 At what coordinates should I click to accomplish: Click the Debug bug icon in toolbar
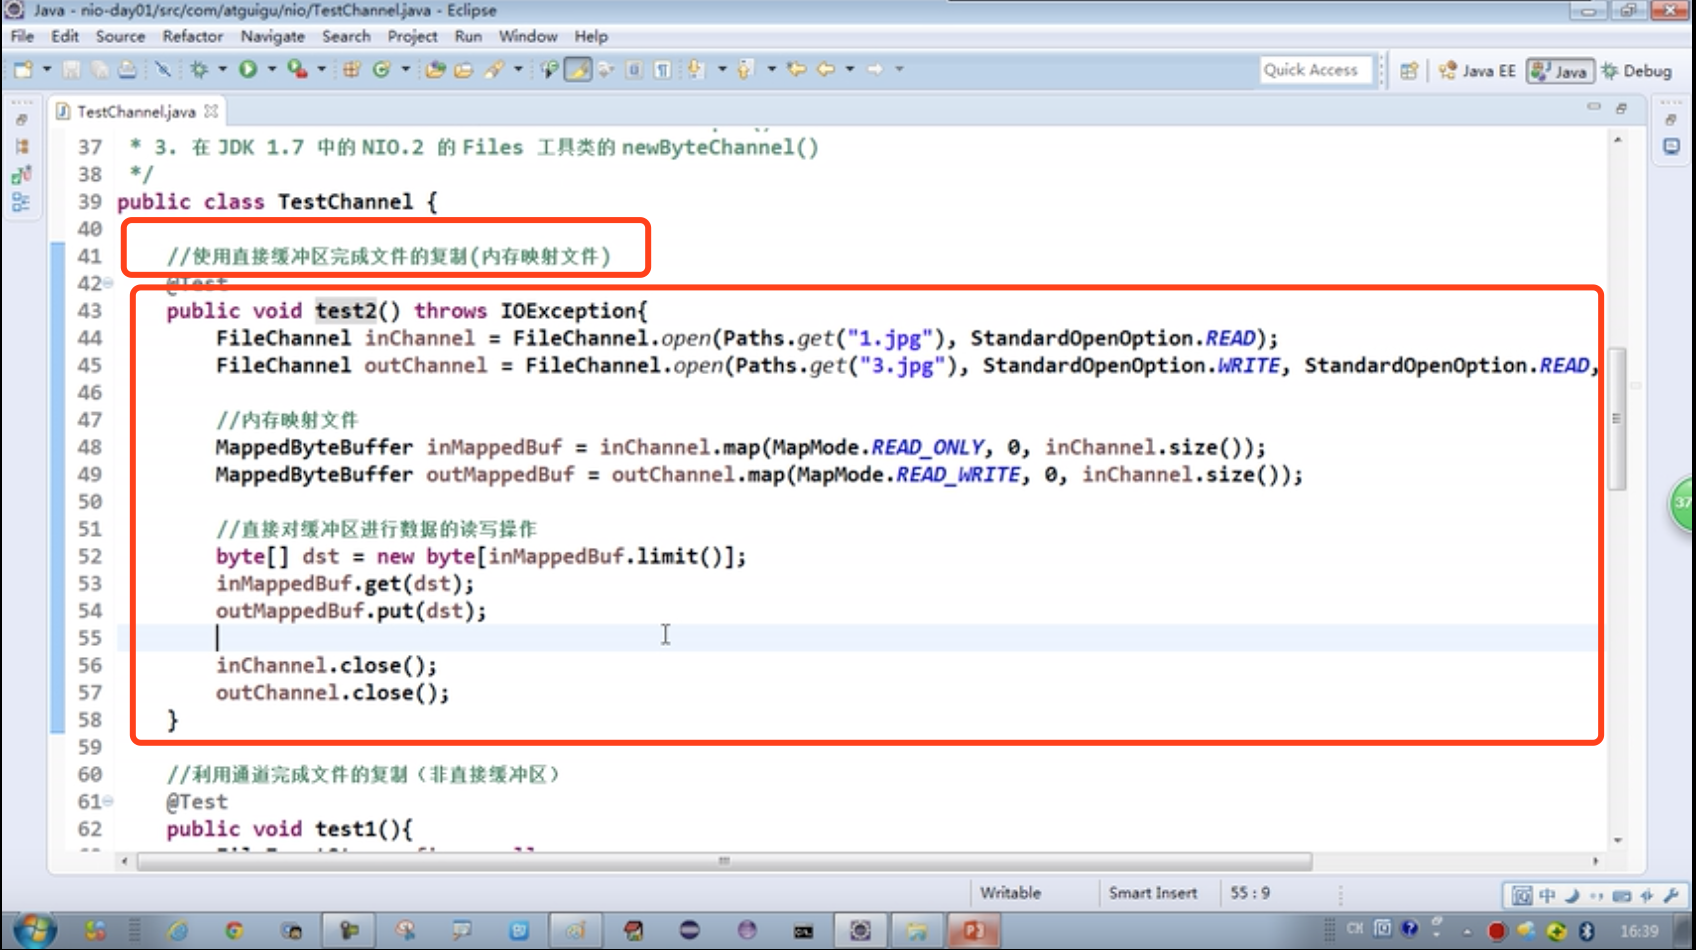pyautogui.click(x=199, y=69)
